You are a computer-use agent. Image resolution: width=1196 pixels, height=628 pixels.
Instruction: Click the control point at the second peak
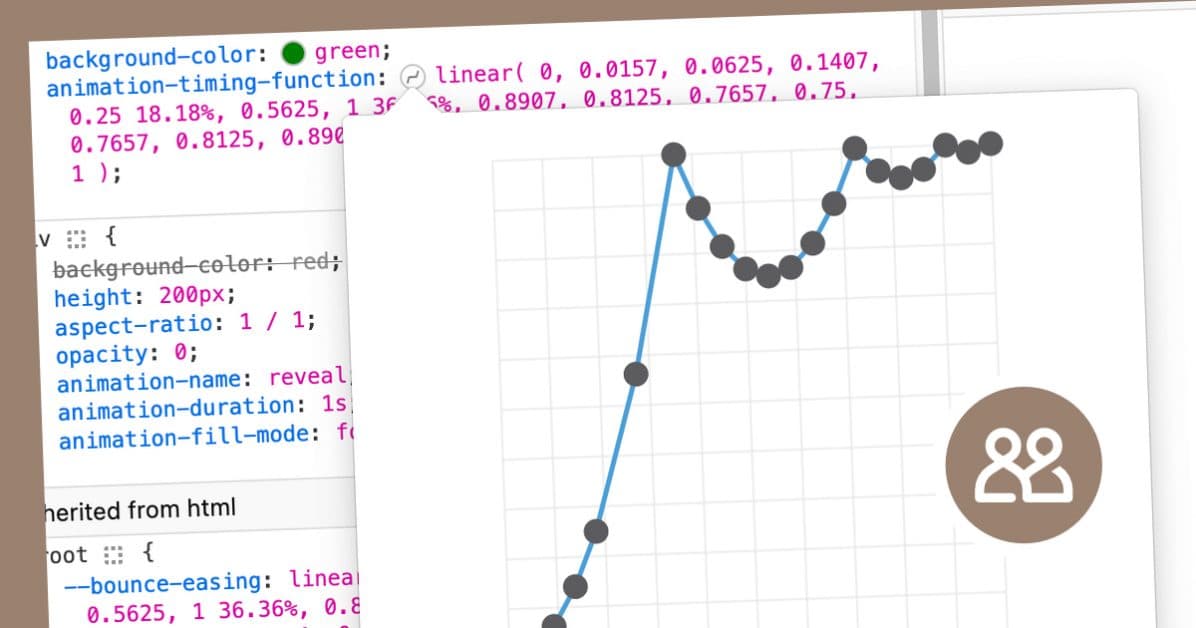click(x=855, y=148)
